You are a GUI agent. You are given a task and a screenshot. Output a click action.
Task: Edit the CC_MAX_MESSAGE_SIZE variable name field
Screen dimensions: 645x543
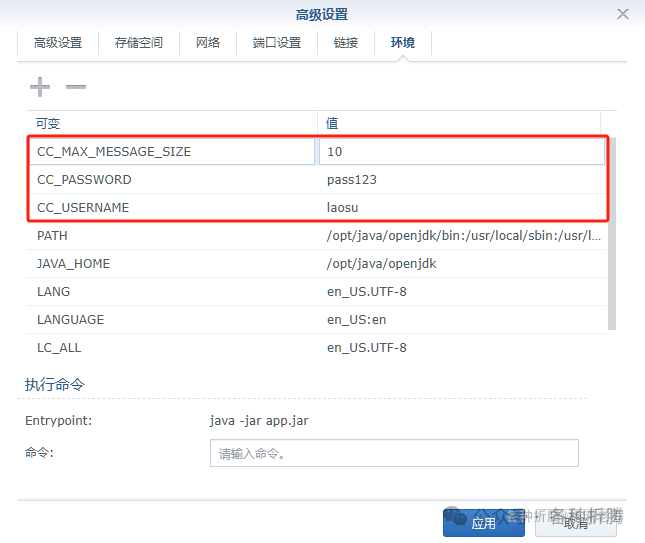172,152
